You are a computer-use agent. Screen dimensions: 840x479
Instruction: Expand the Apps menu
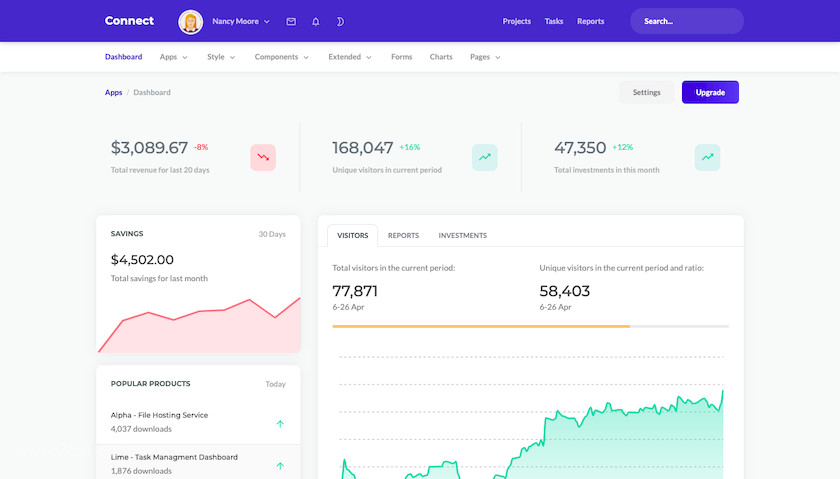coord(174,57)
